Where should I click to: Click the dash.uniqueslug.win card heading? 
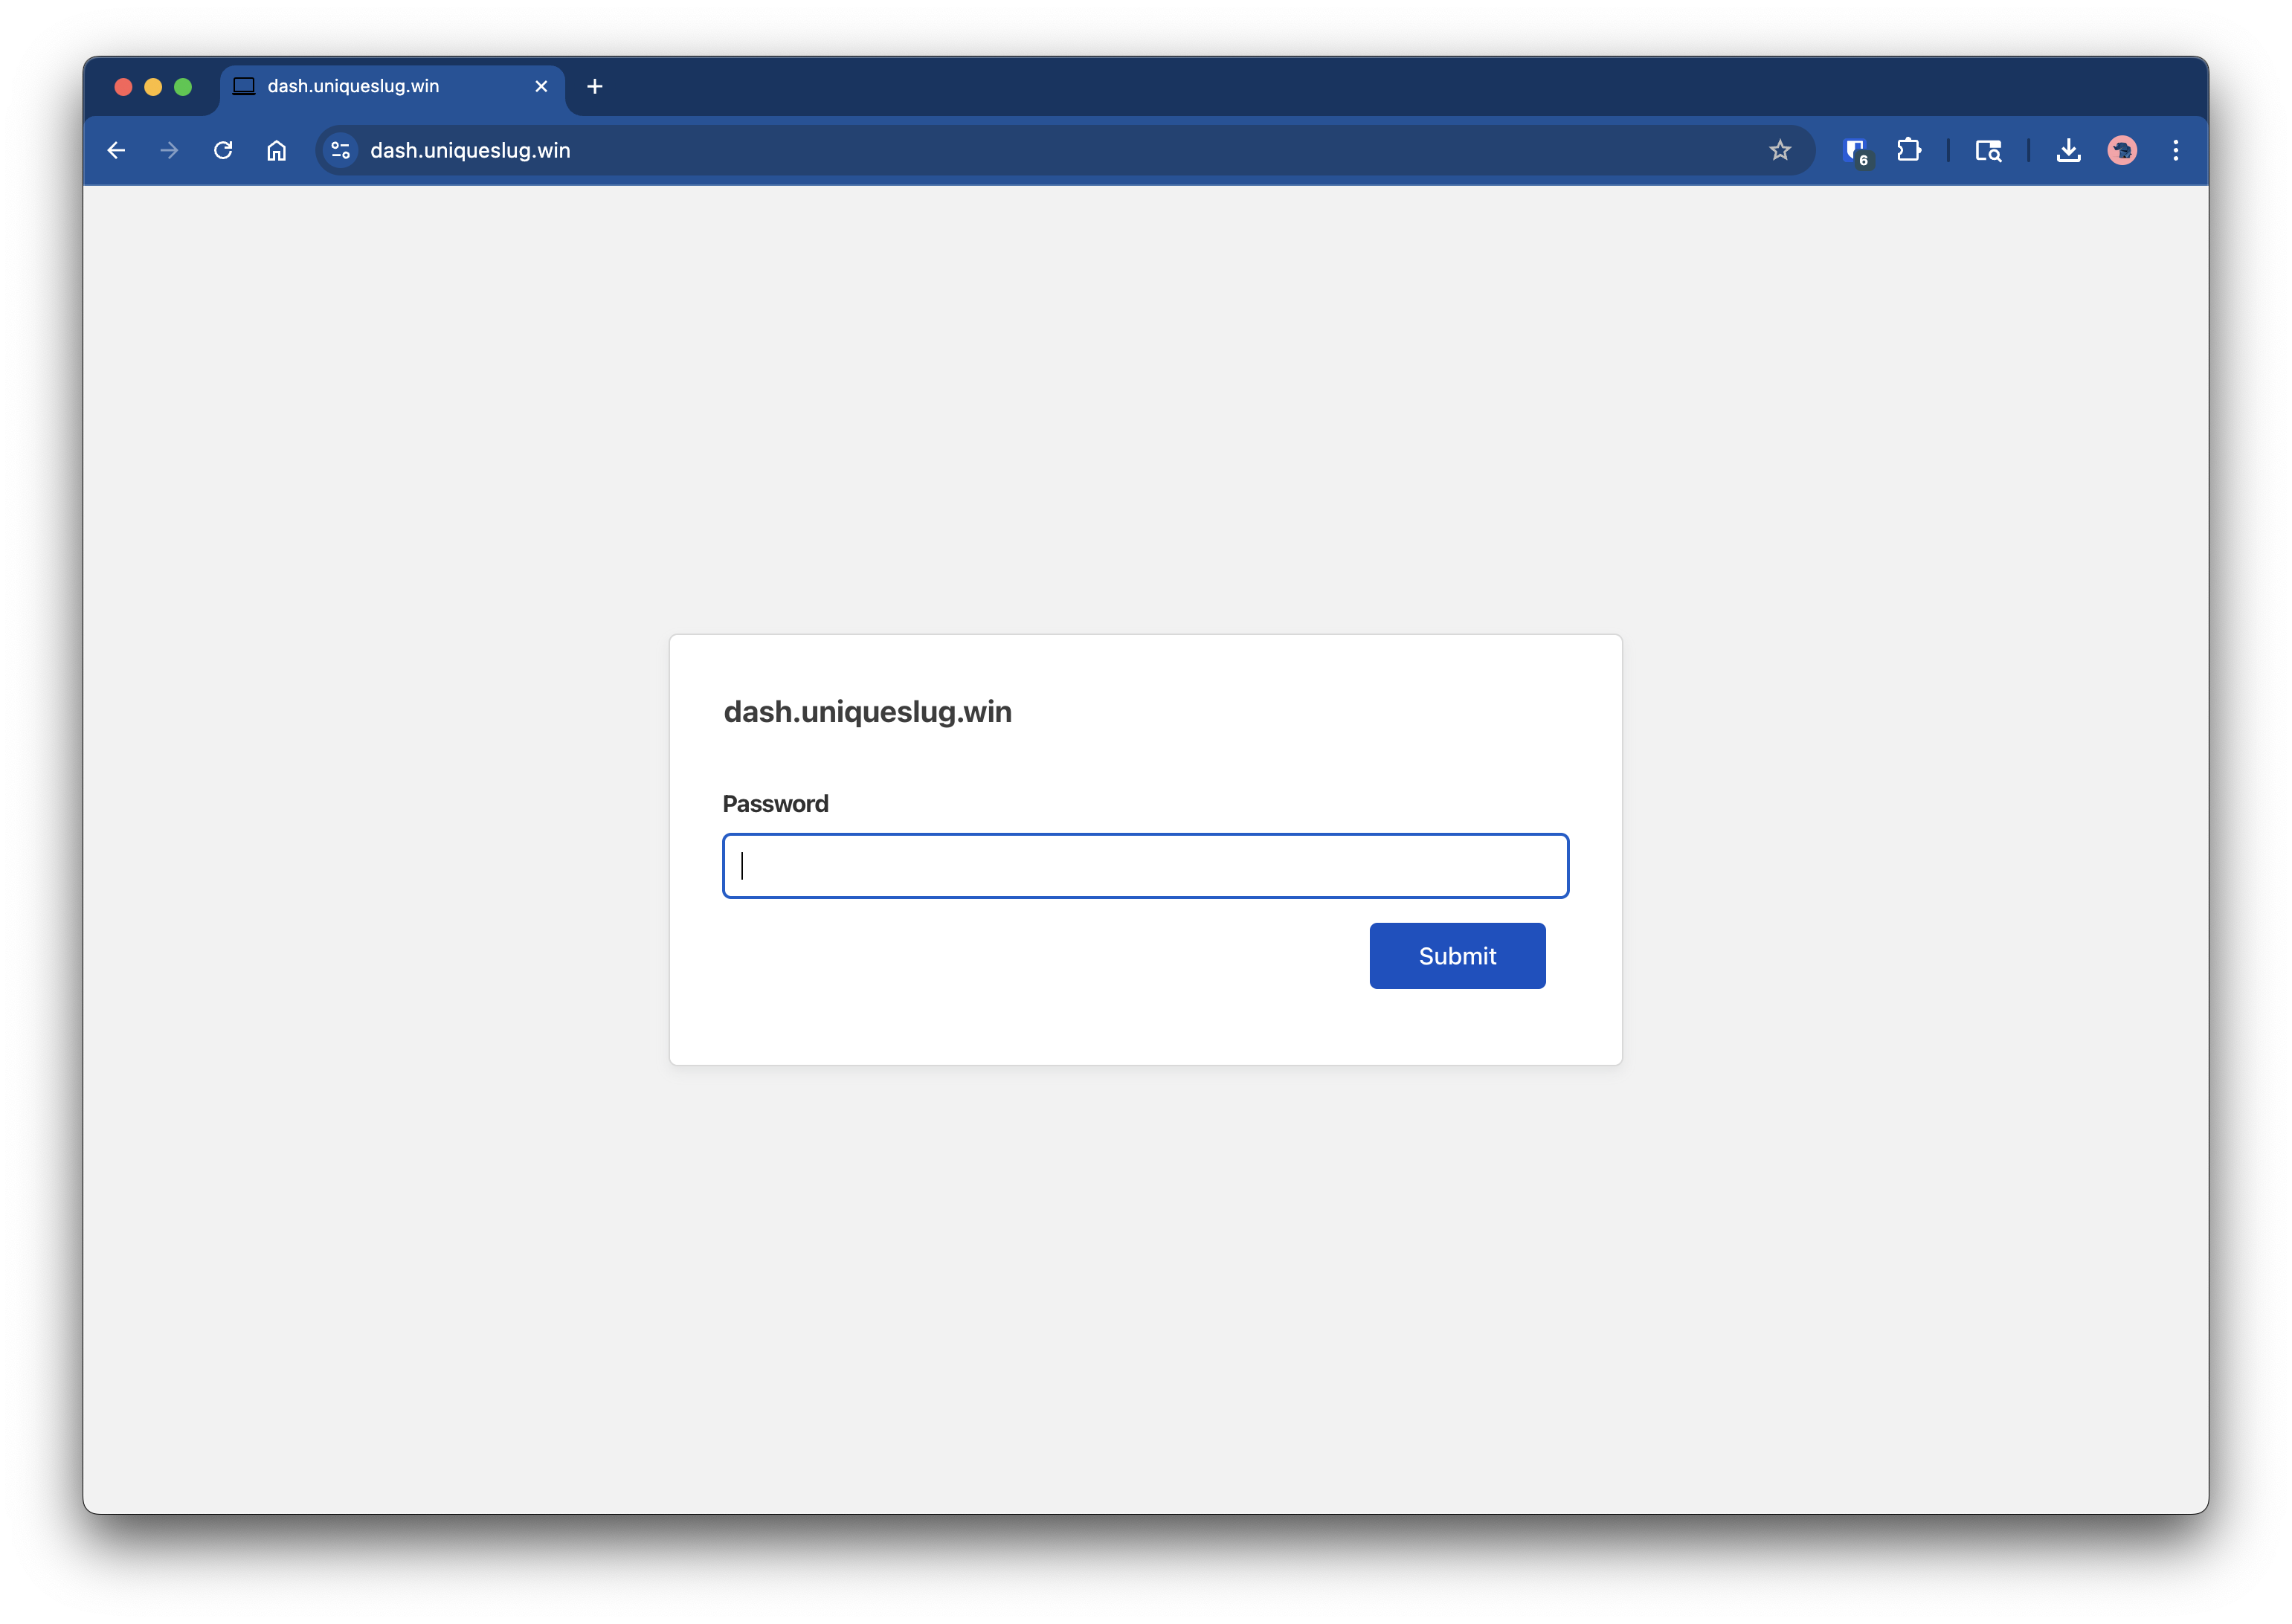pos(867,711)
